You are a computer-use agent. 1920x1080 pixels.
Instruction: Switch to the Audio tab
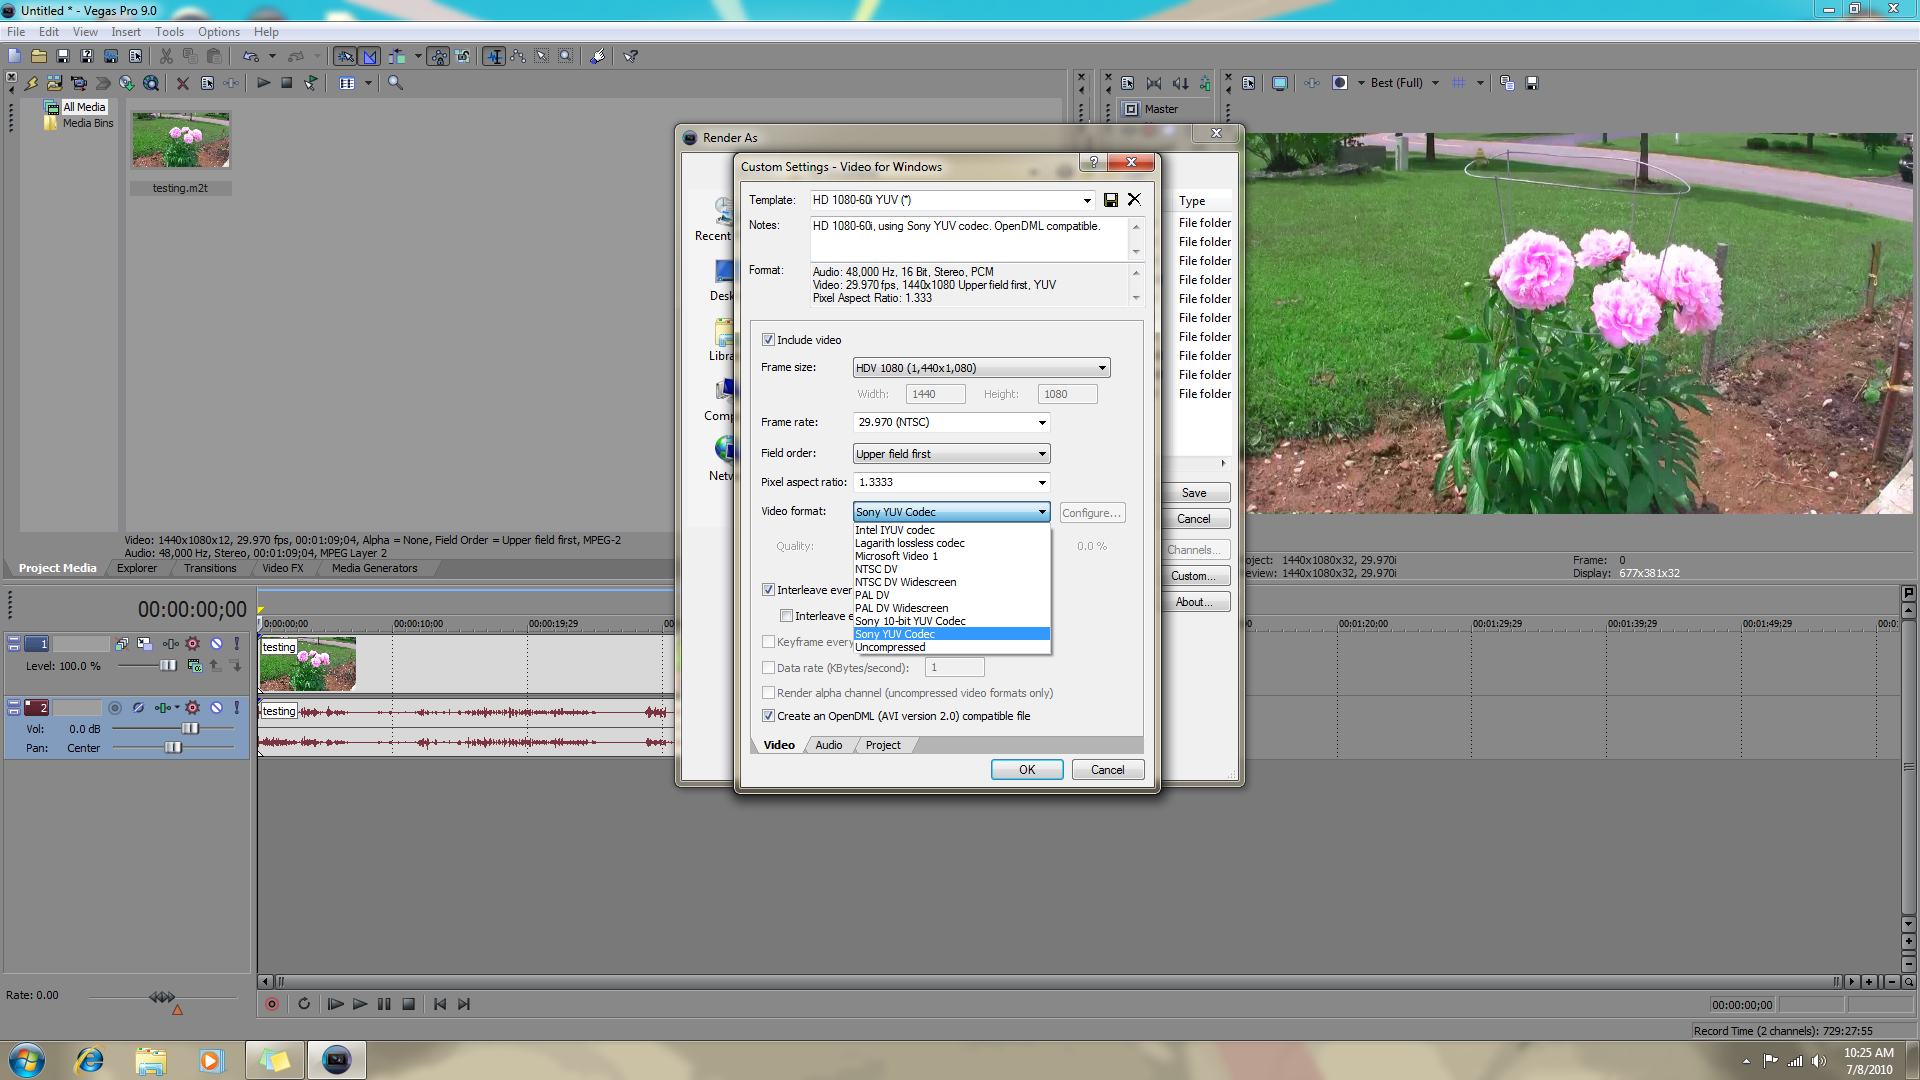828,745
